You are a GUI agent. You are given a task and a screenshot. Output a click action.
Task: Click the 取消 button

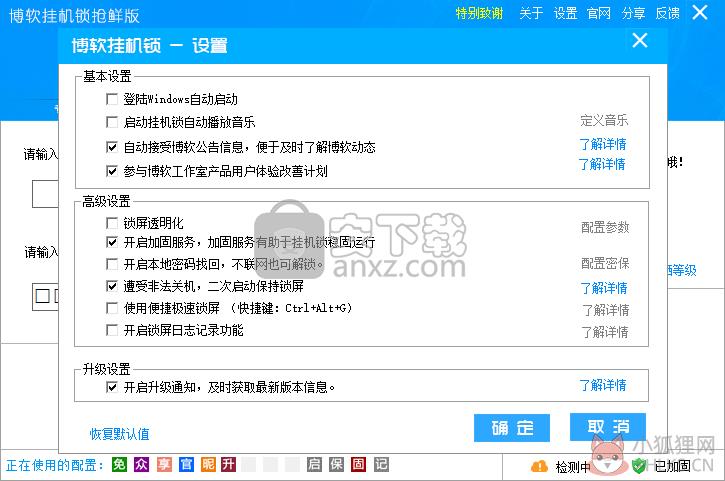coord(608,427)
